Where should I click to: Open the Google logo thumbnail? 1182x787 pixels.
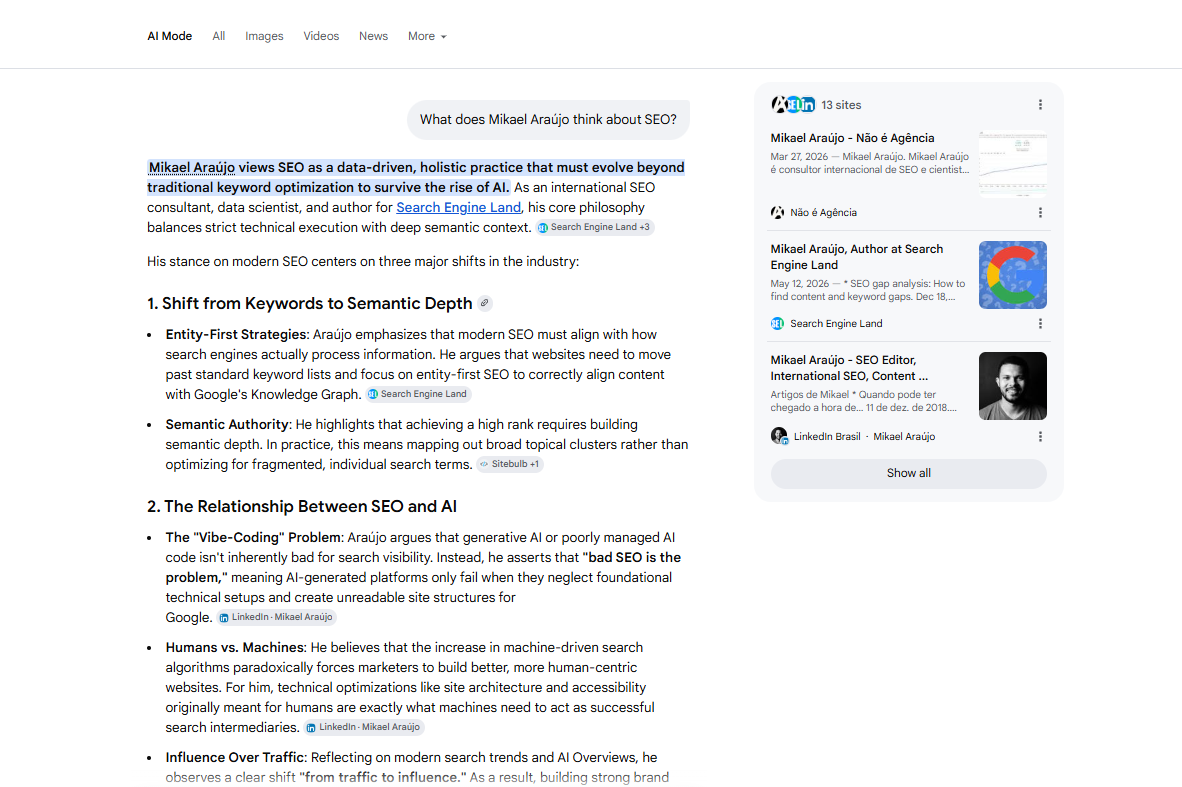[1012, 275]
